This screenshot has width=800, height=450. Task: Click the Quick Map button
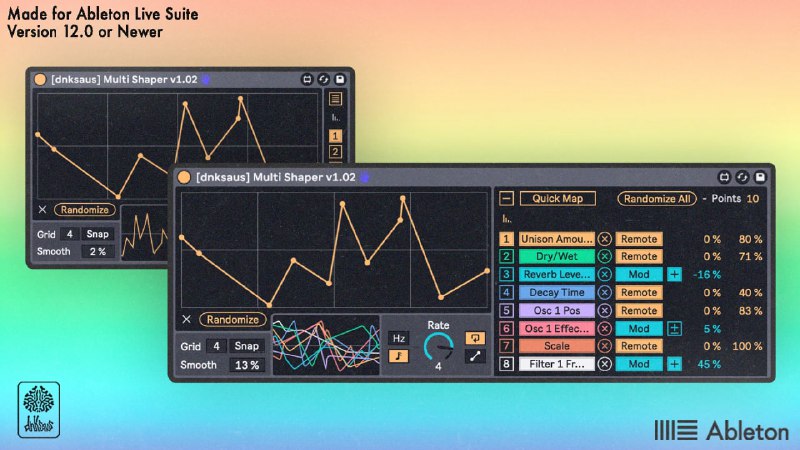tap(558, 198)
